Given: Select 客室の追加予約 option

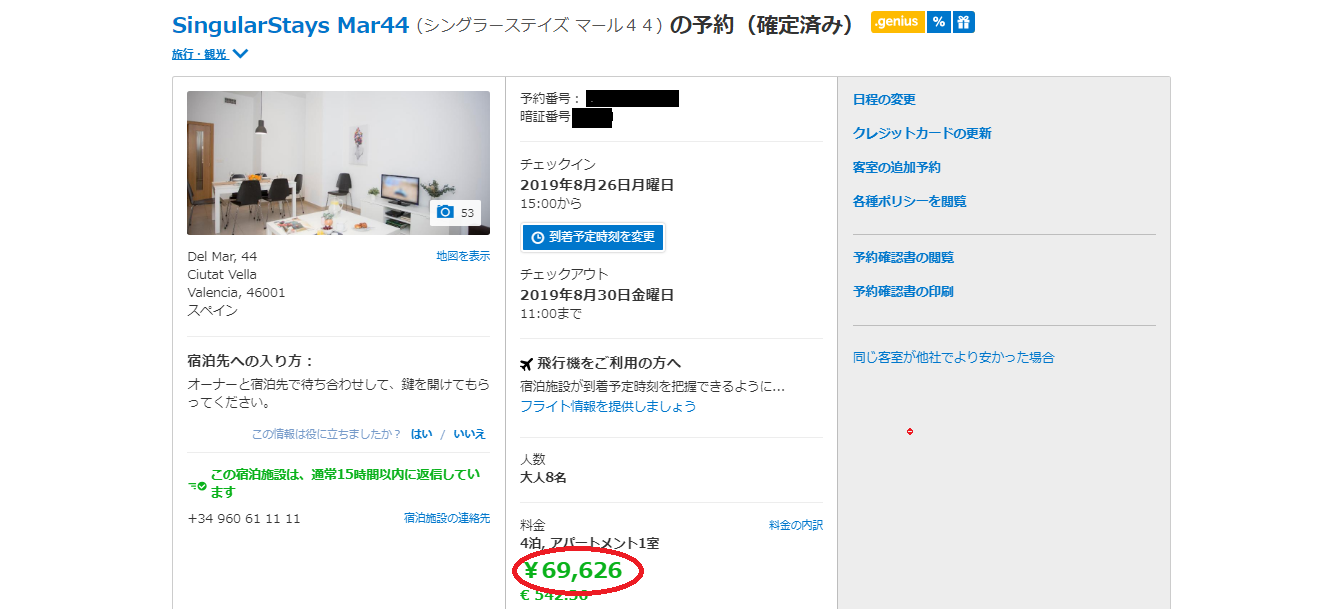Looking at the screenshot, I should (x=897, y=167).
